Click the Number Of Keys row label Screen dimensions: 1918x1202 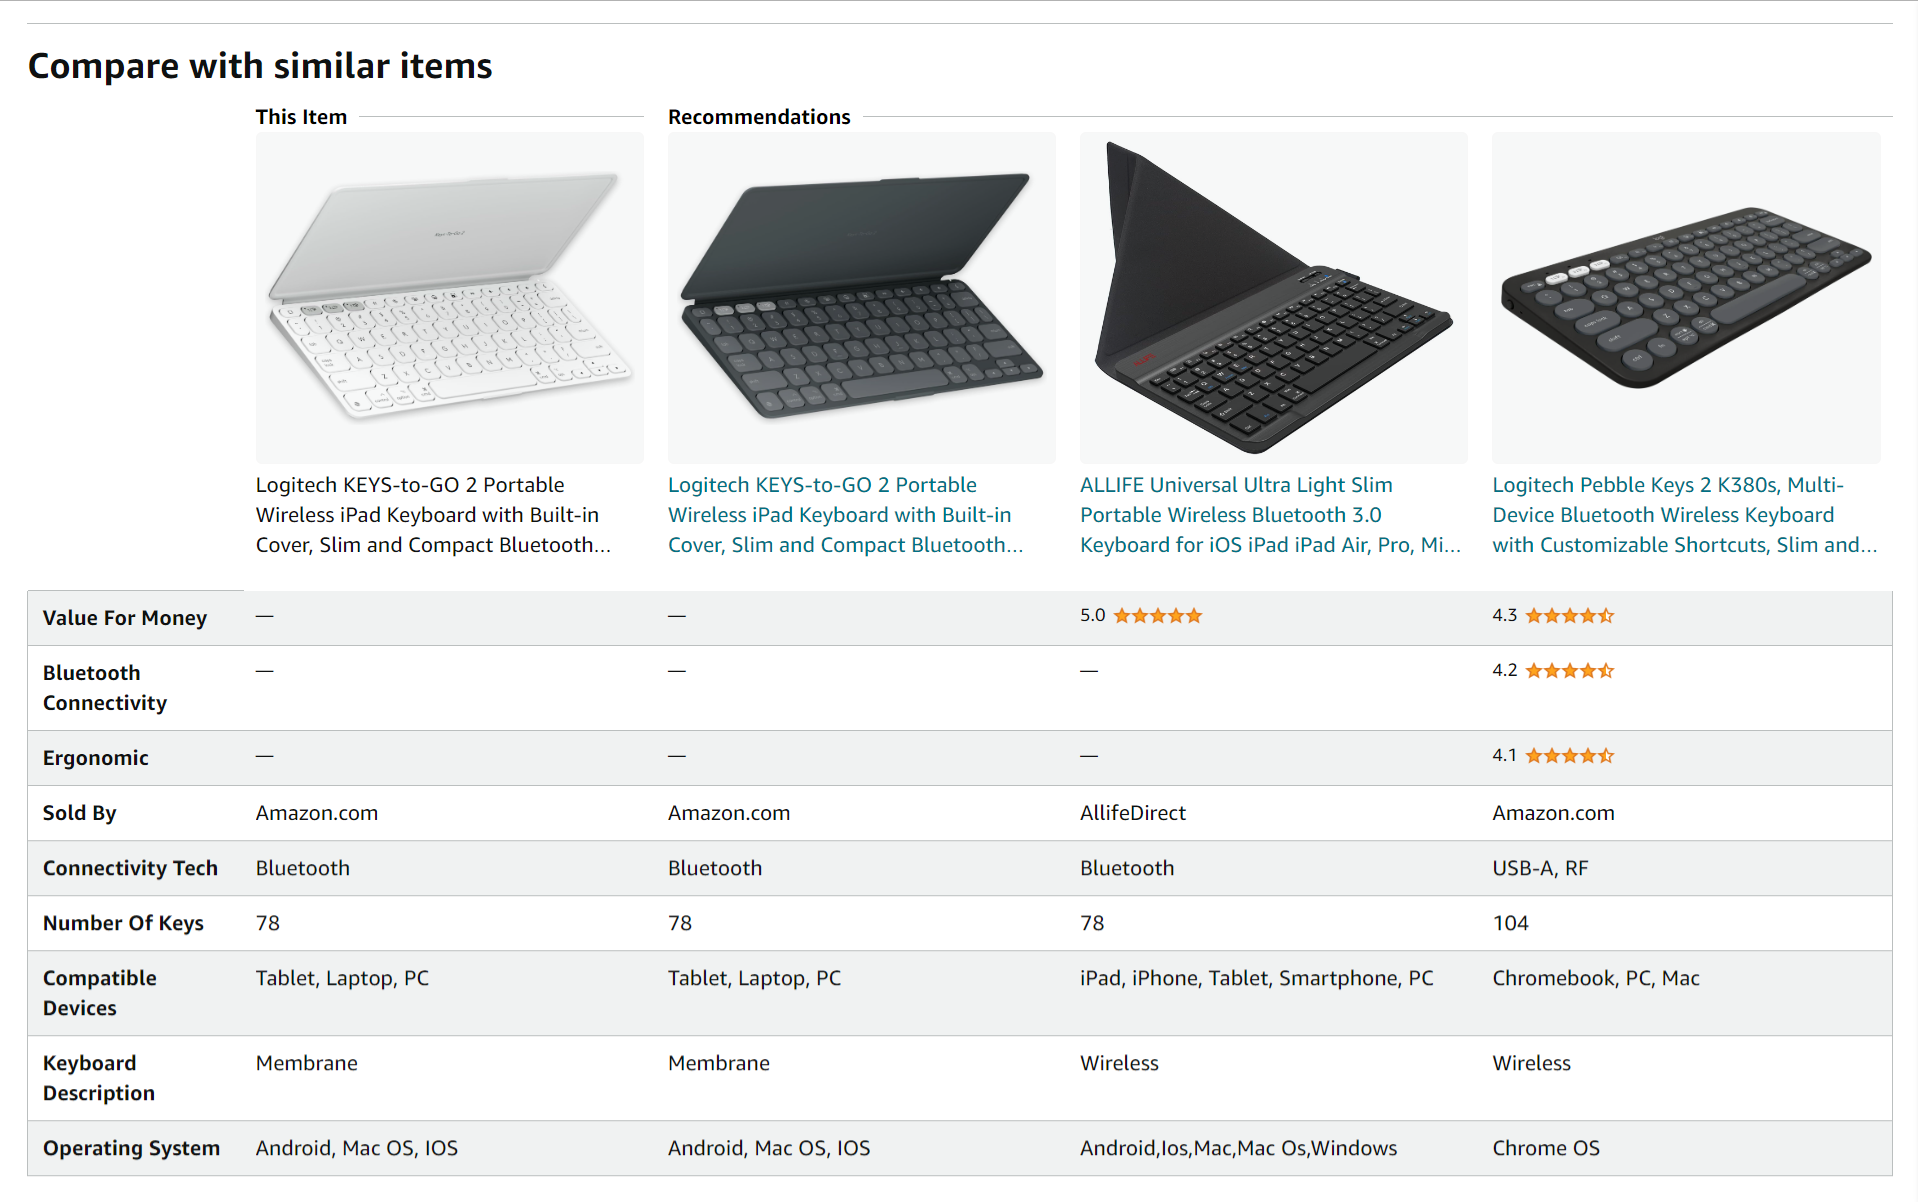tap(123, 923)
